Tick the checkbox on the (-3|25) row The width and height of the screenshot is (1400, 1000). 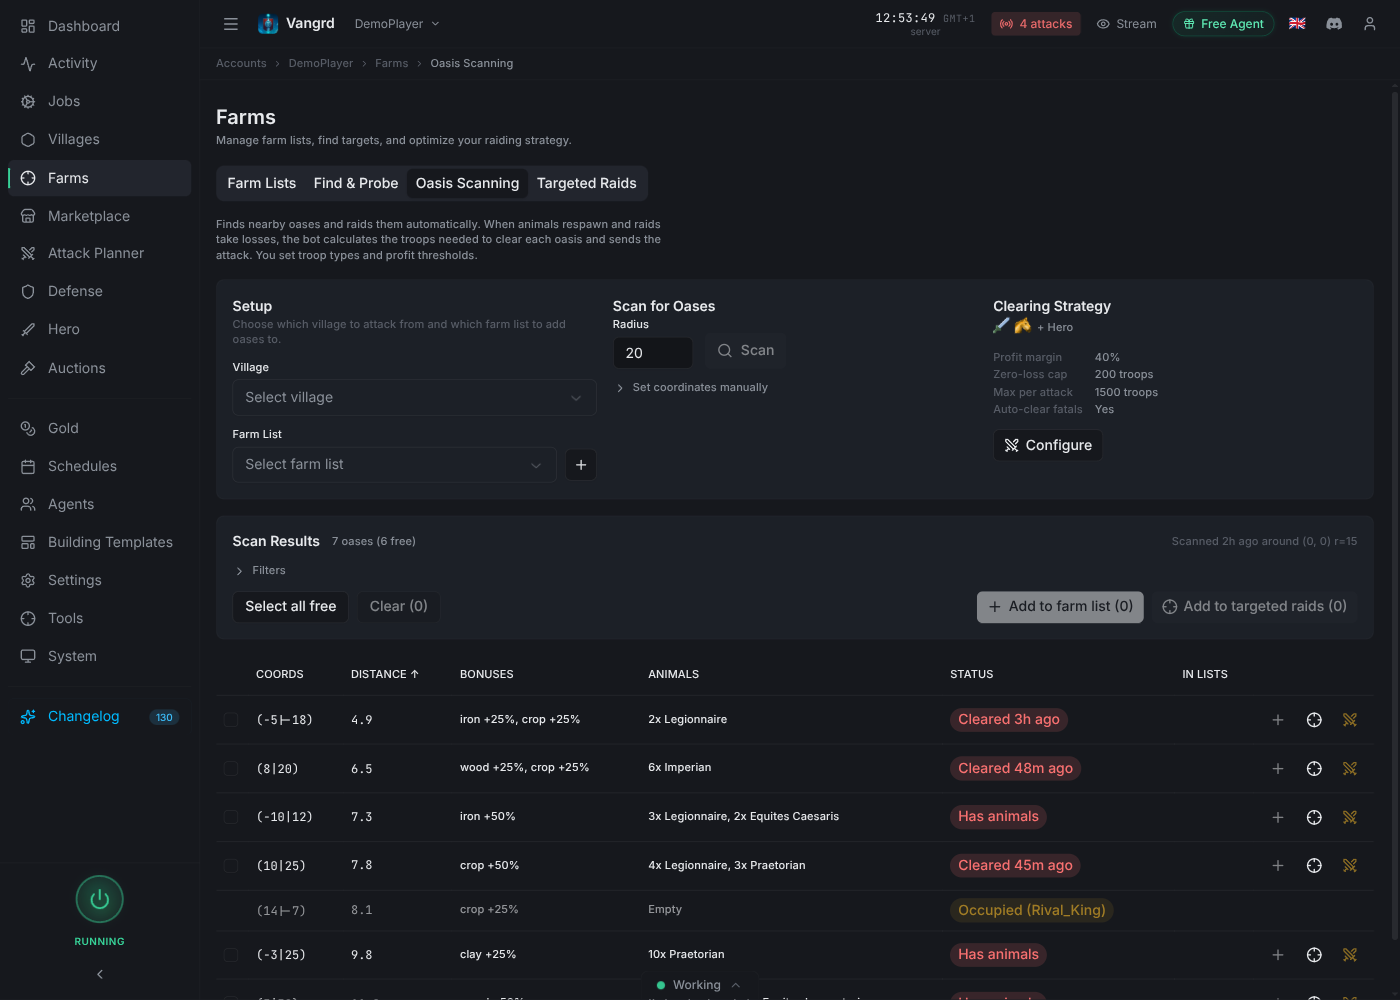pyautogui.click(x=231, y=954)
